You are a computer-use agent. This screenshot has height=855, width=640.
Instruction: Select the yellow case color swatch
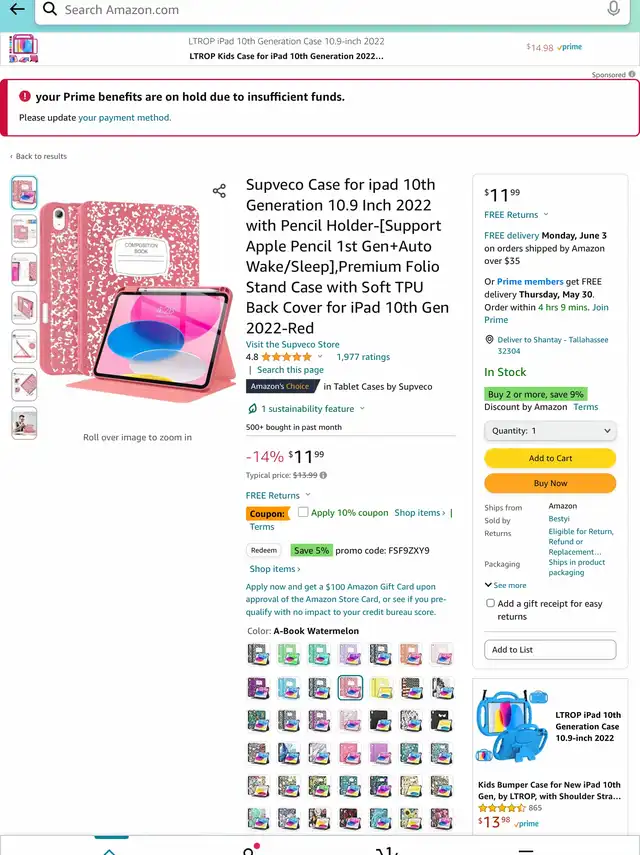(381, 688)
